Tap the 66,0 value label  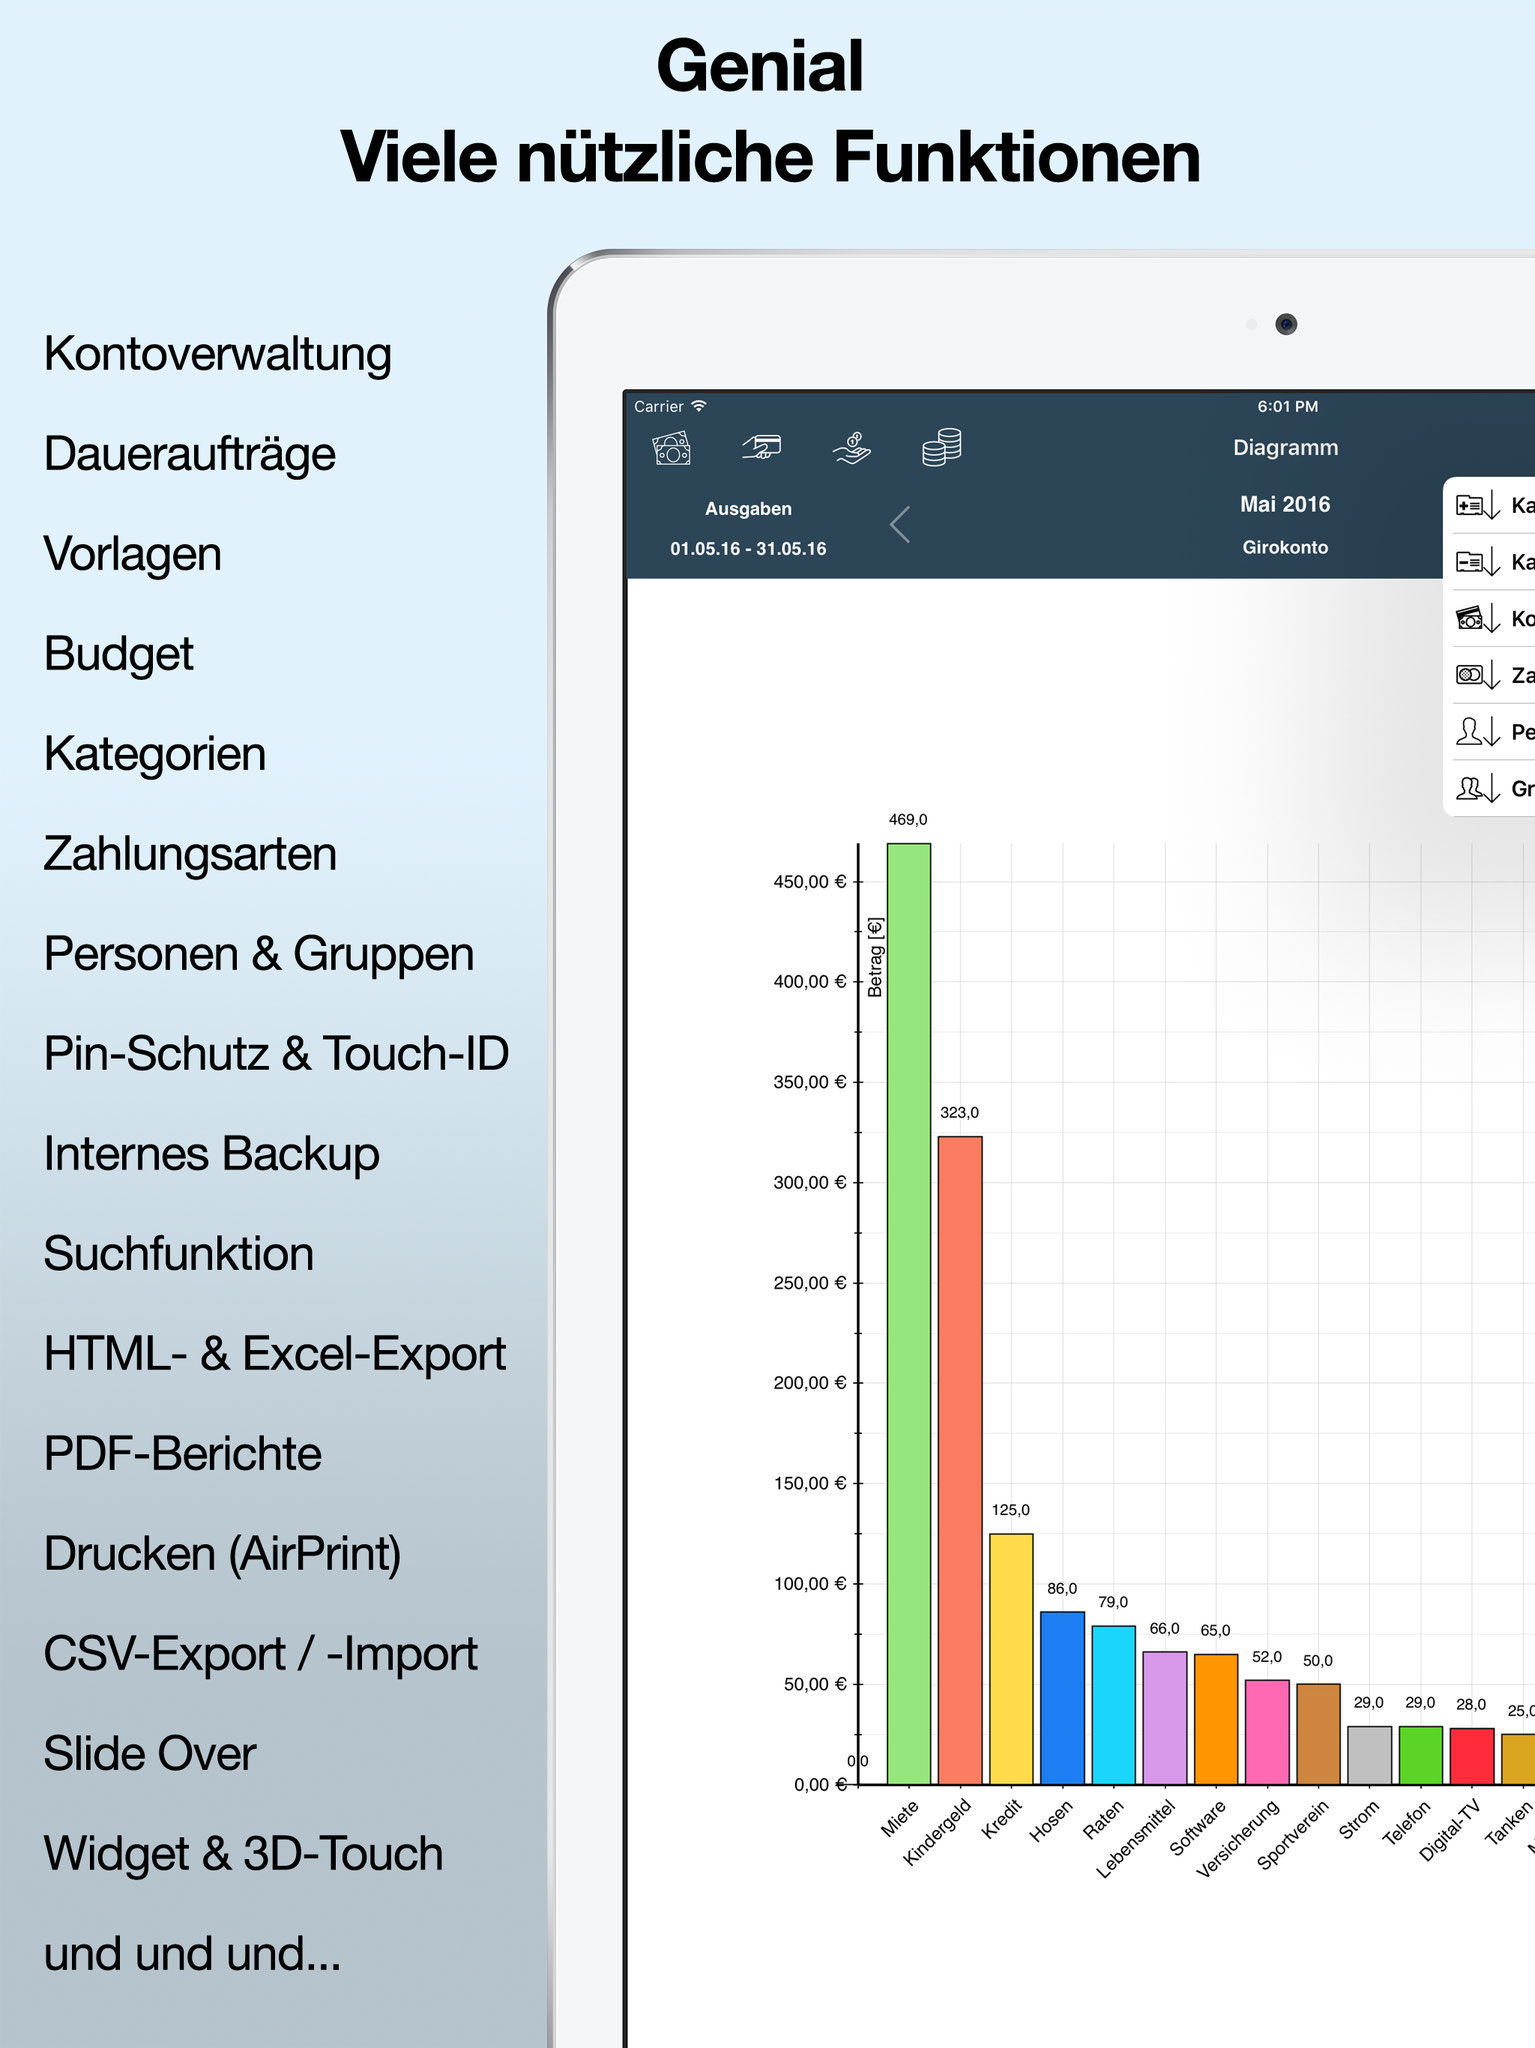tap(1165, 1629)
